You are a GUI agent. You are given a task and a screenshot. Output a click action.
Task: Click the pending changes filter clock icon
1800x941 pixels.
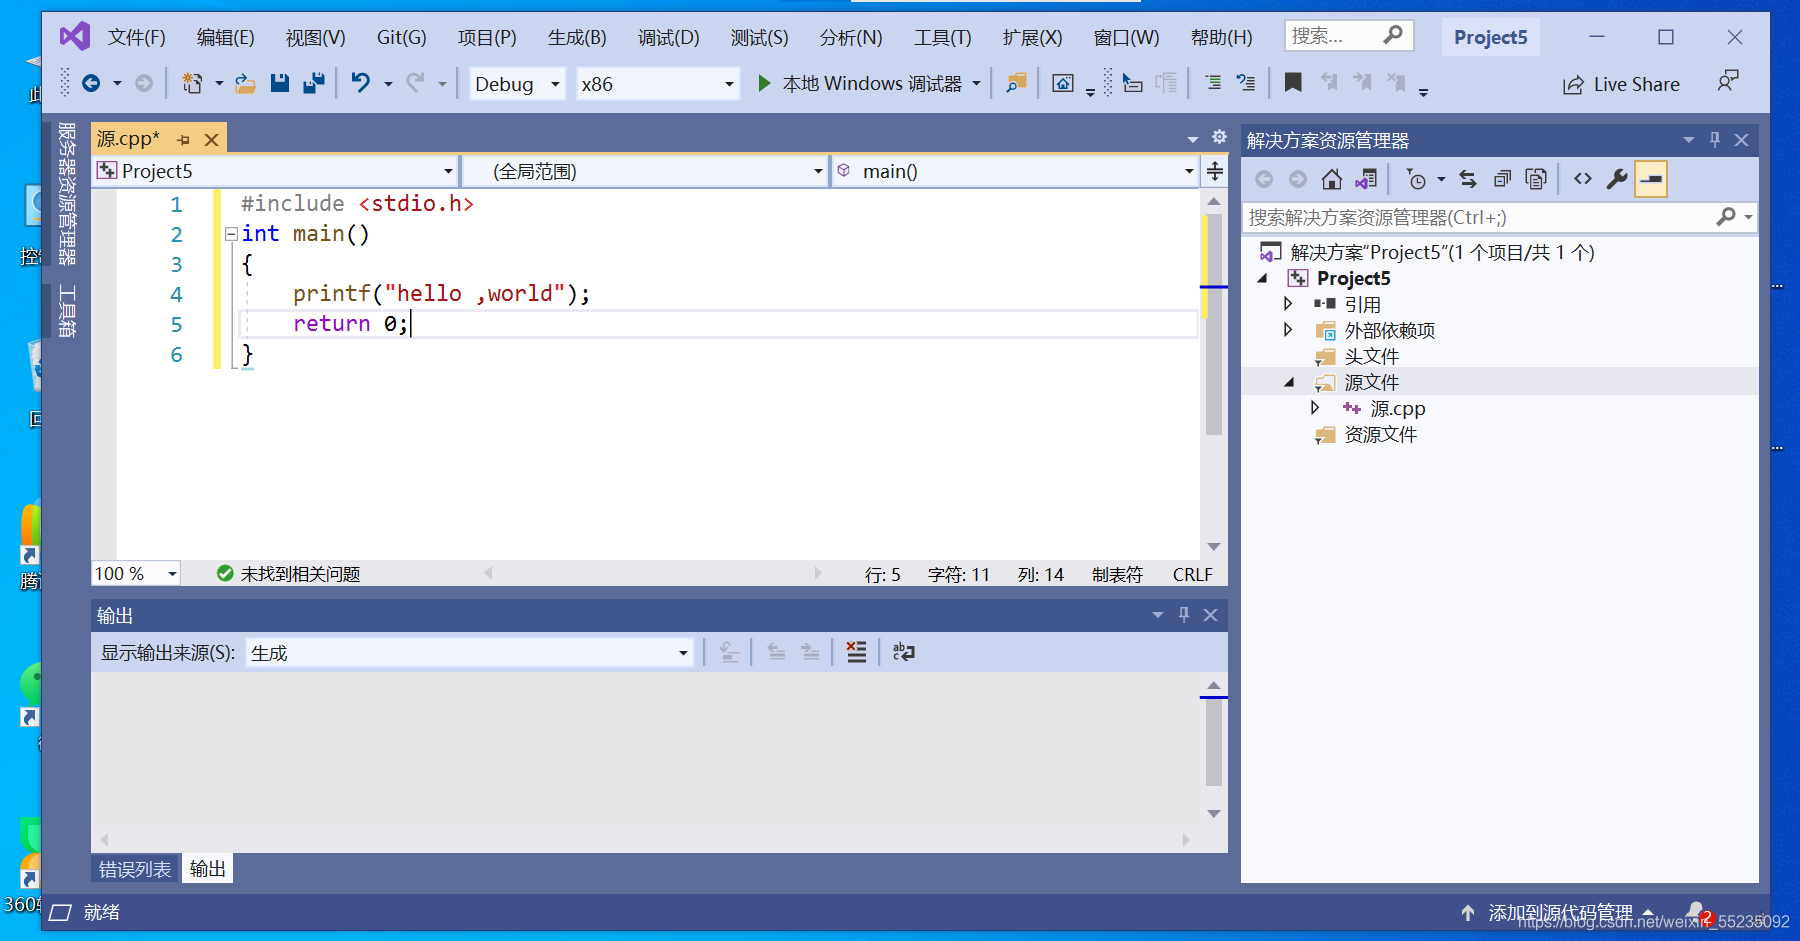pos(1416,179)
